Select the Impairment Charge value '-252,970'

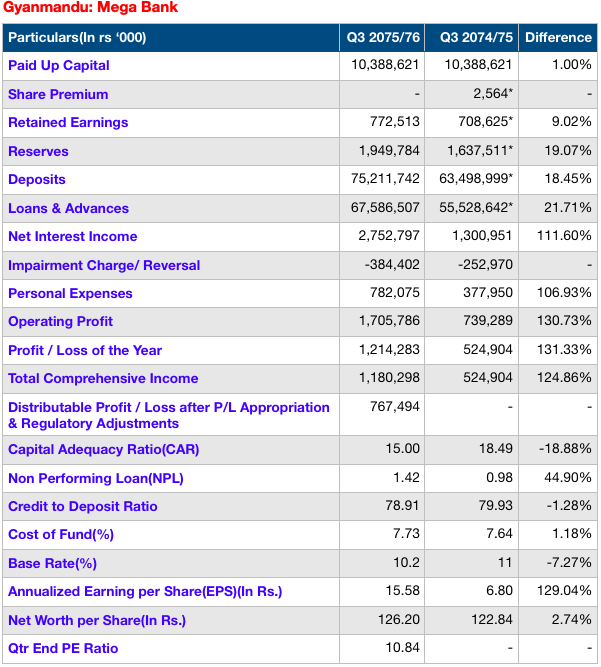[485, 265]
